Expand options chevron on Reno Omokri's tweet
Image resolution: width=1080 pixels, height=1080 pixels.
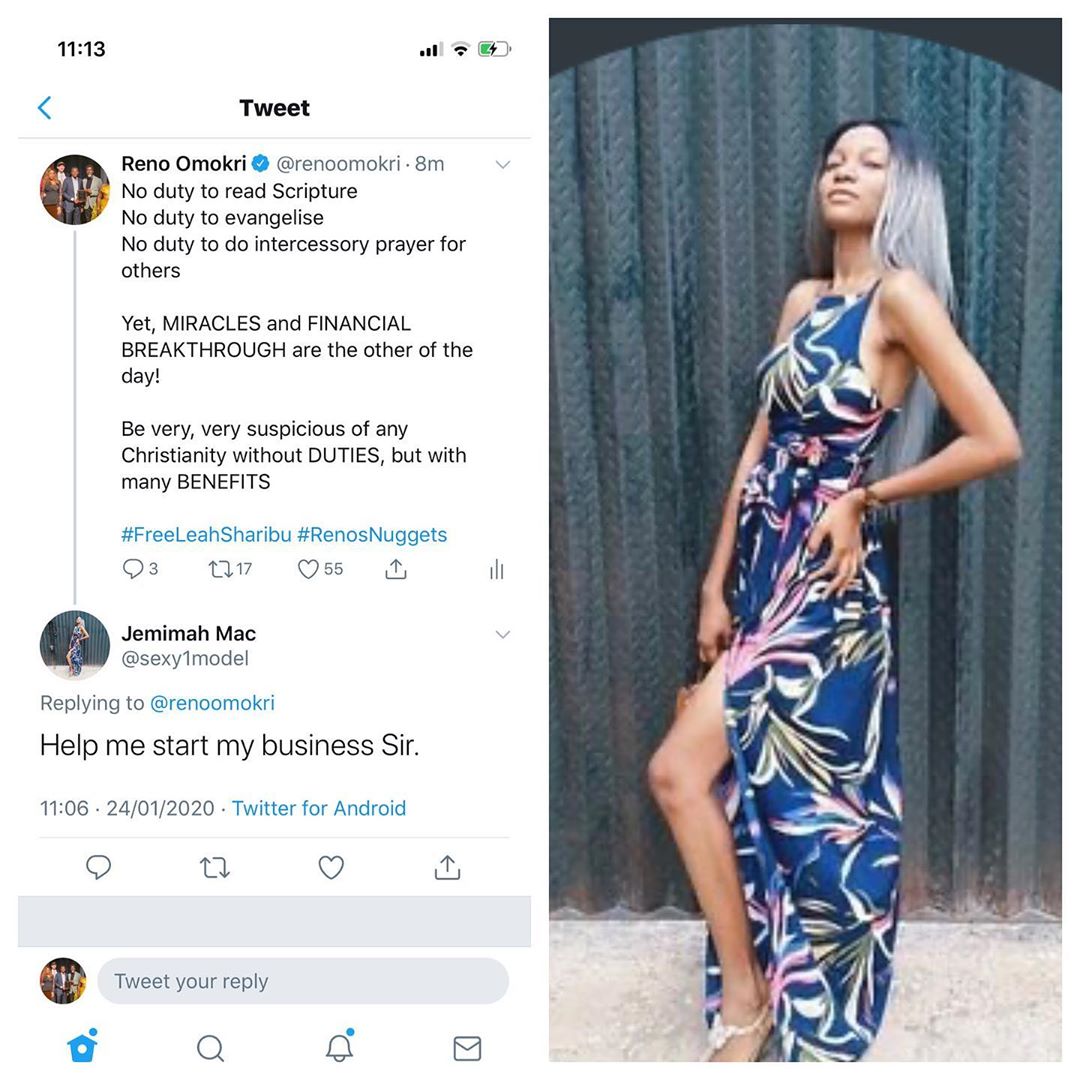pos(503,164)
